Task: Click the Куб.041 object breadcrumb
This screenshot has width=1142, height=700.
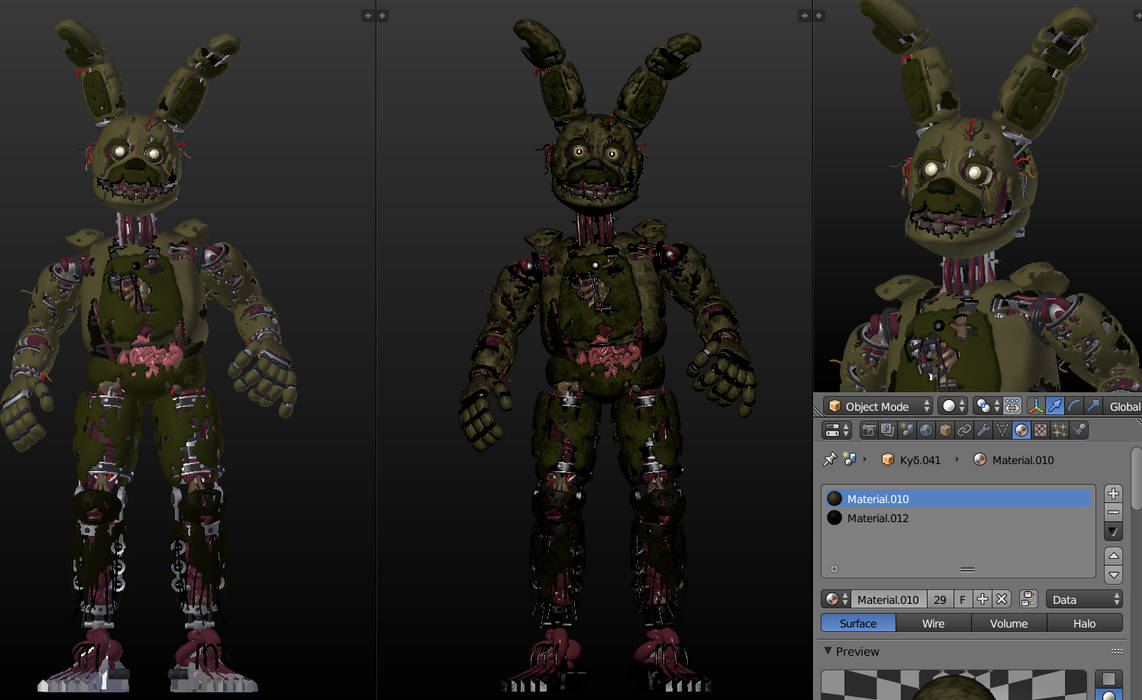Action: (911, 460)
